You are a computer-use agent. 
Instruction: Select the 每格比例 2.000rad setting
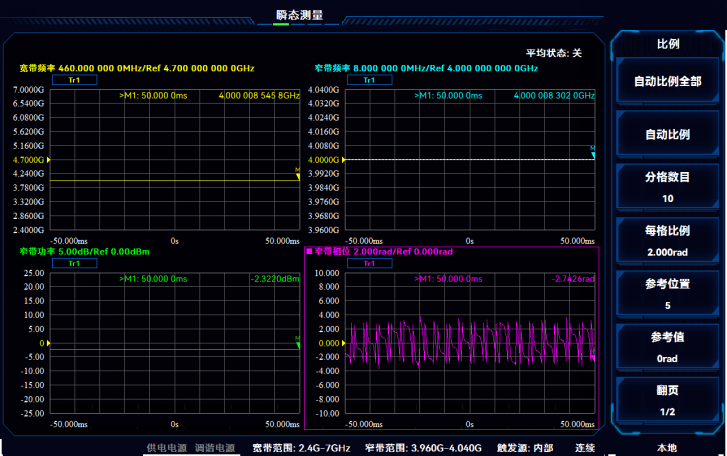pyautogui.click(x=667, y=240)
